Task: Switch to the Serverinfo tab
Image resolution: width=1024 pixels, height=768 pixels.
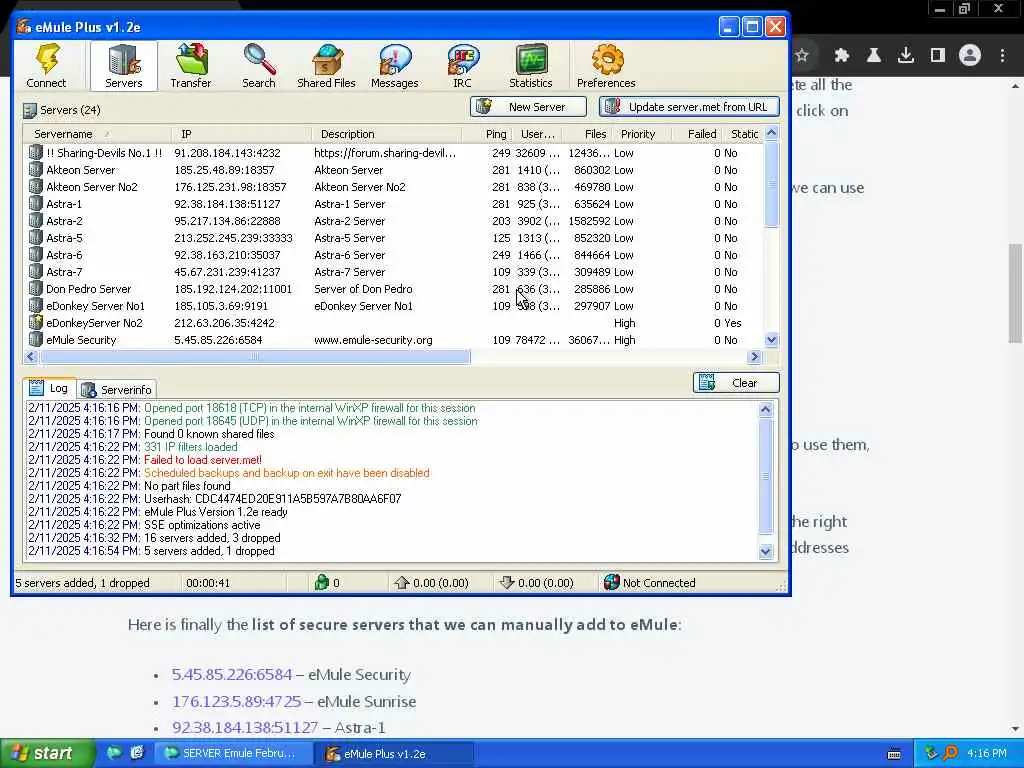Action: point(117,390)
